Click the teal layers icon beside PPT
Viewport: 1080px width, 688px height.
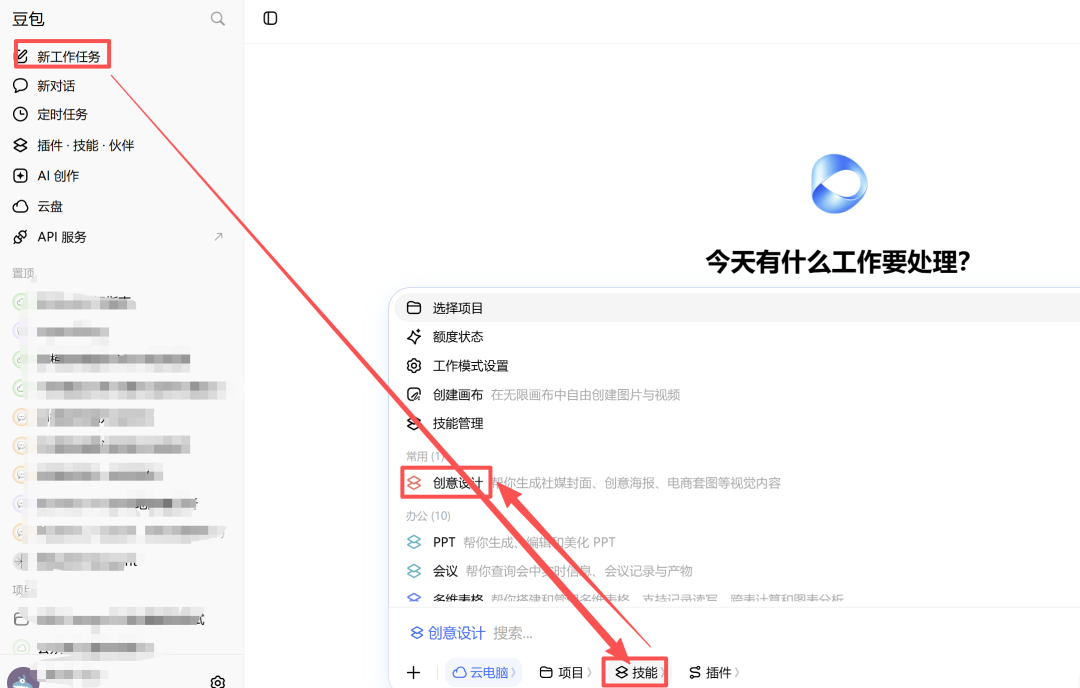coord(414,542)
